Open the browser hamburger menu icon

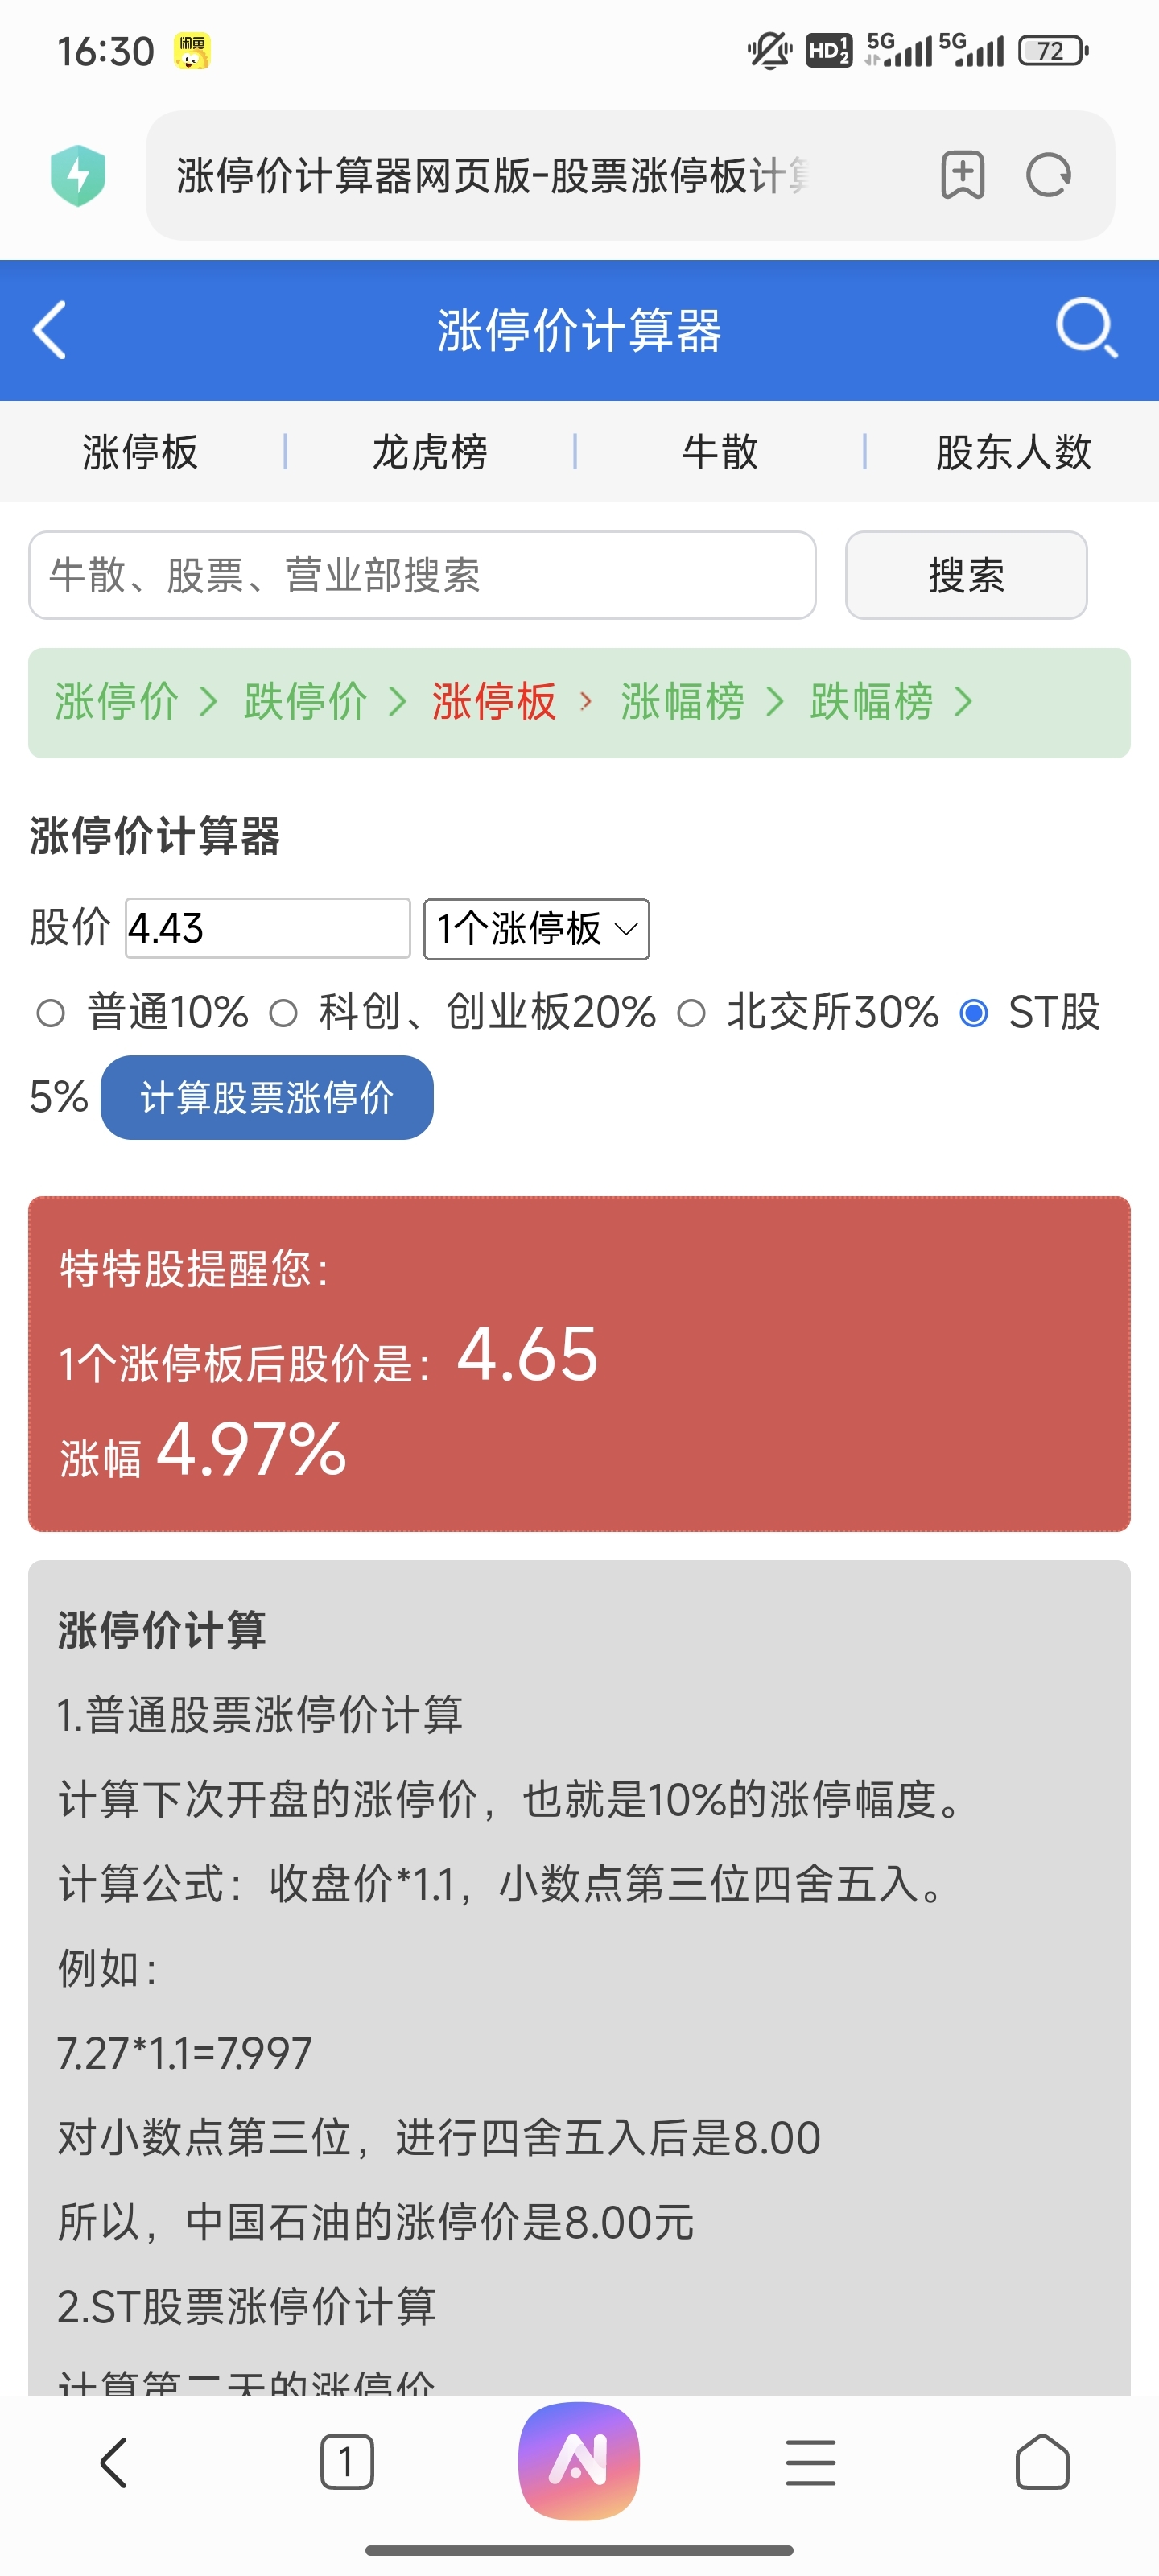810,2461
